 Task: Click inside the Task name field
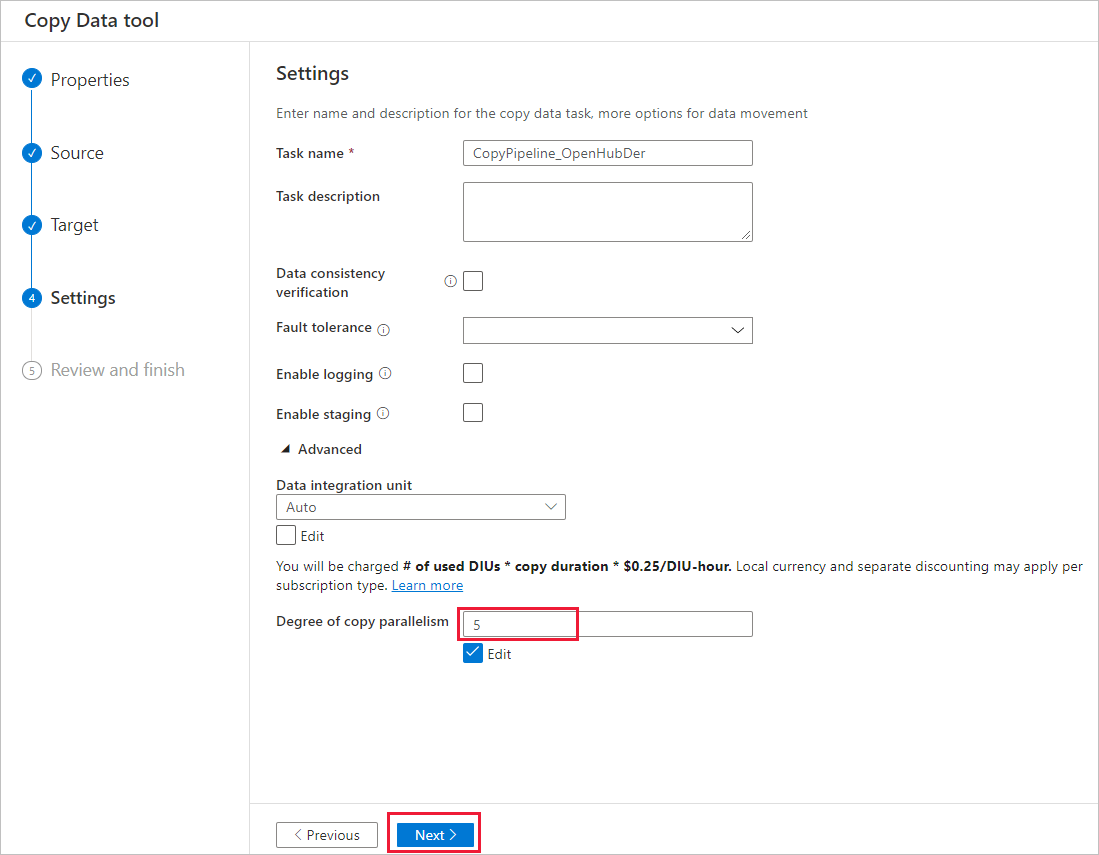pyautogui.click(x=607, y=152)
